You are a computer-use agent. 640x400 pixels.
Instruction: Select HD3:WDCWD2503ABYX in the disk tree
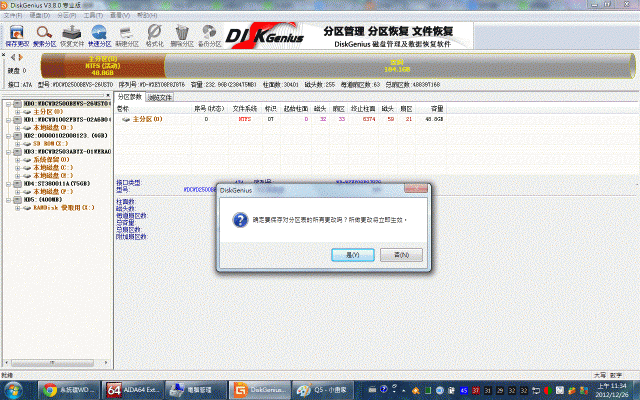pyautogui.click(x=67, y=152)
